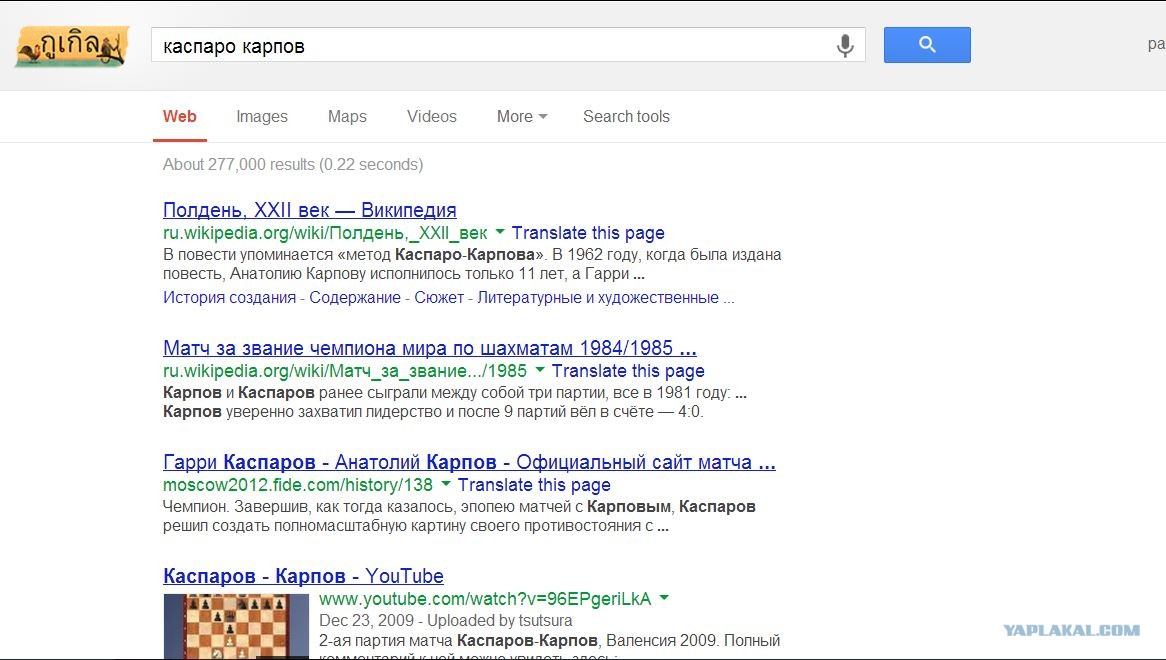Open 'Литературные и художественные' sitelink
1166x660 pixels.
point(598,298)
